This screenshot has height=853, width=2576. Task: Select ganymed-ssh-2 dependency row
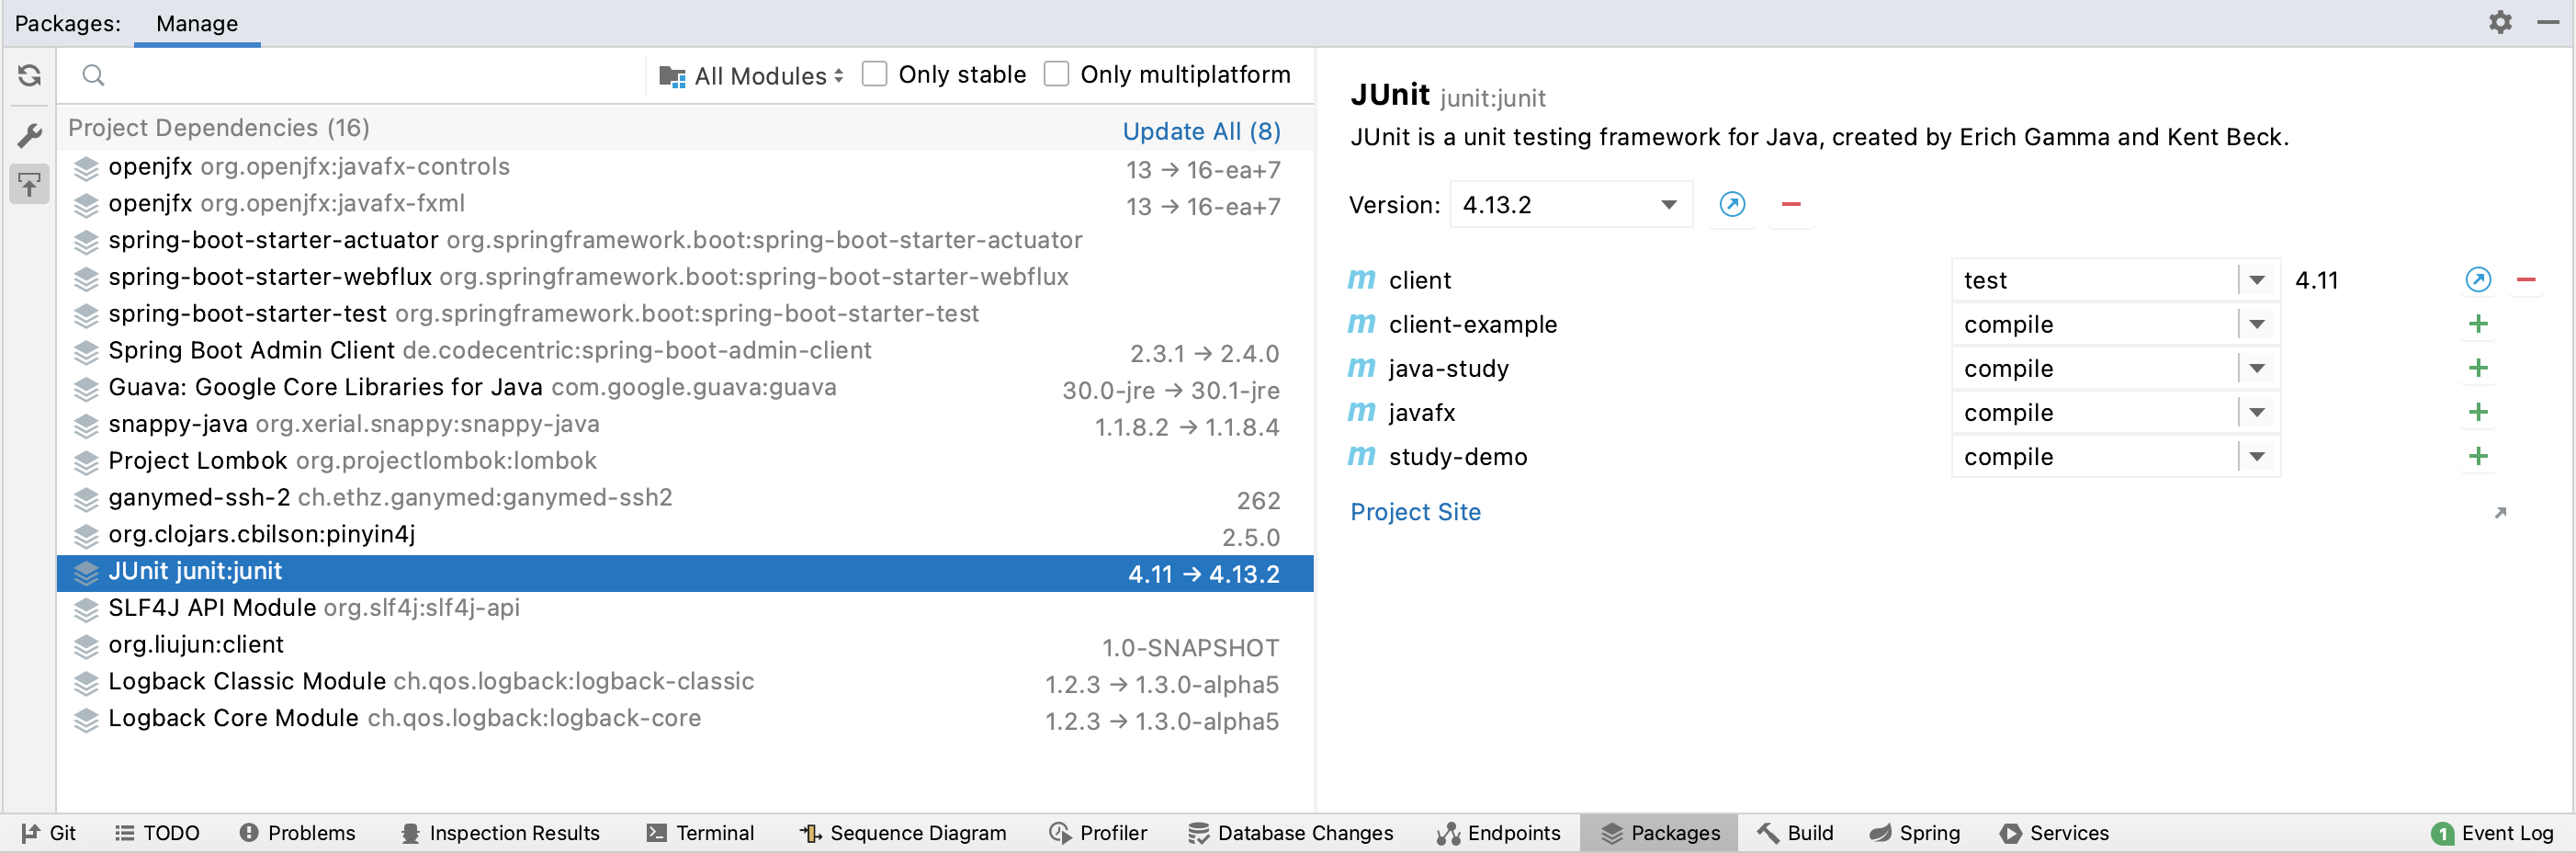(x=685, y=499)
